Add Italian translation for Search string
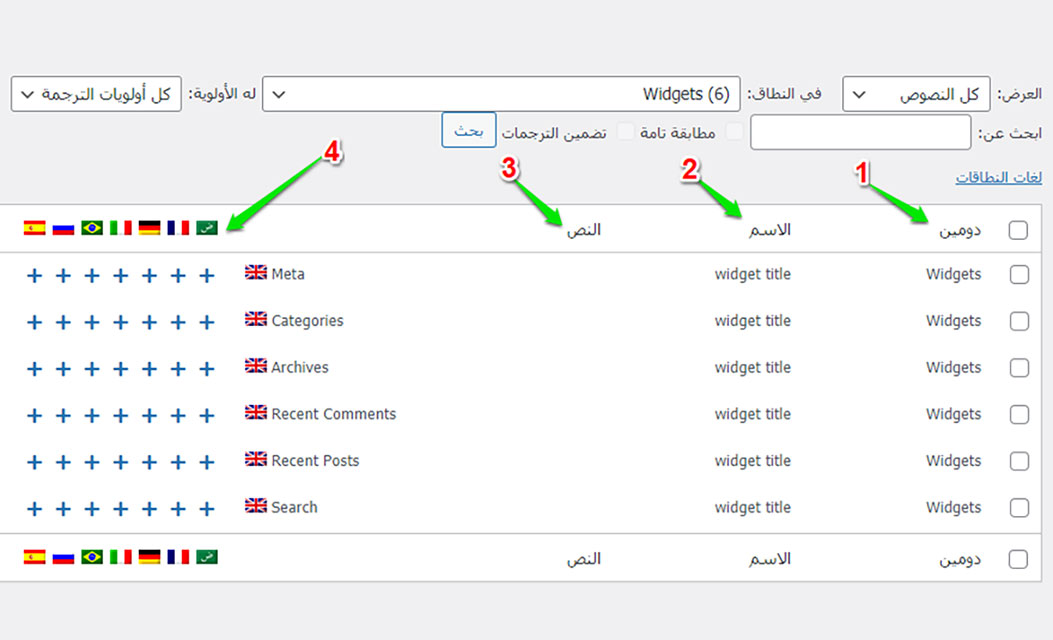 [121, 508]
